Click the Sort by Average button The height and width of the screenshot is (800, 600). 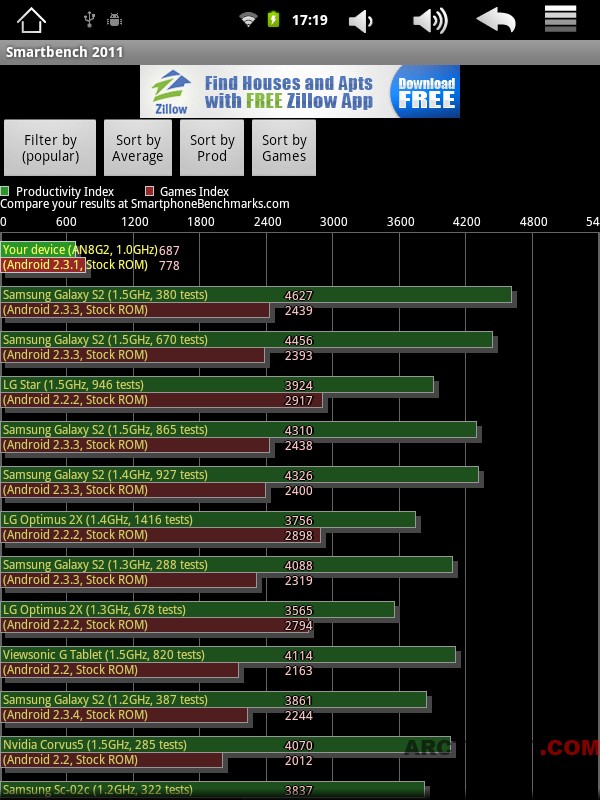pyautogui.click(x=138, y=148)
